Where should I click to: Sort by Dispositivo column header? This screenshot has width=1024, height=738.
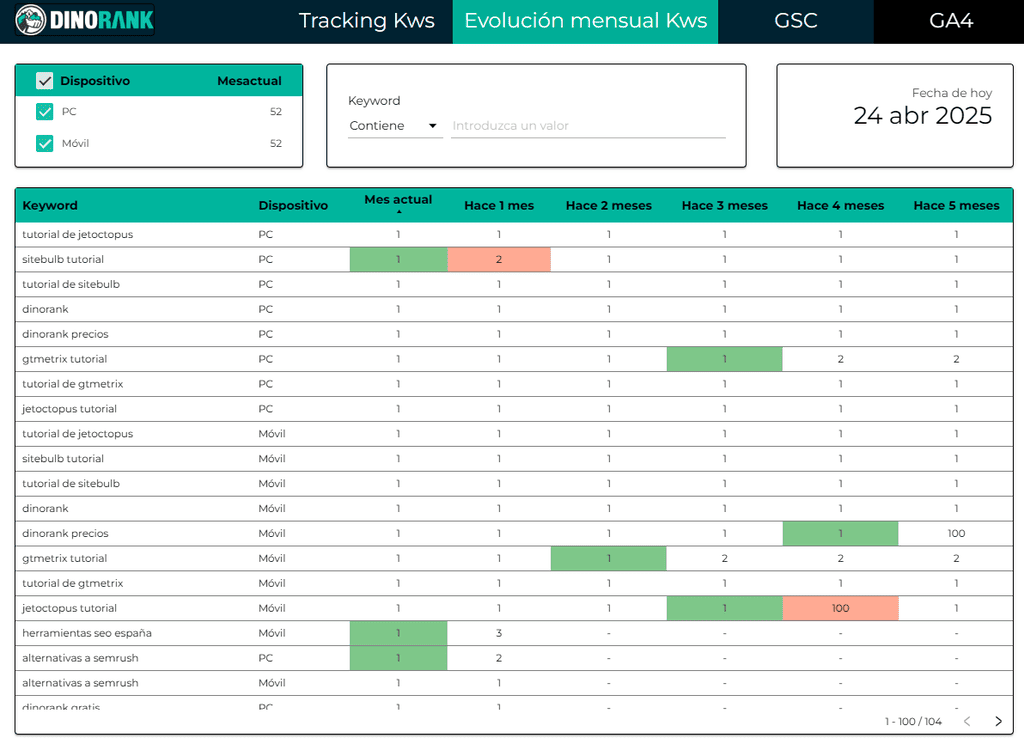click(x=293, y=205)
